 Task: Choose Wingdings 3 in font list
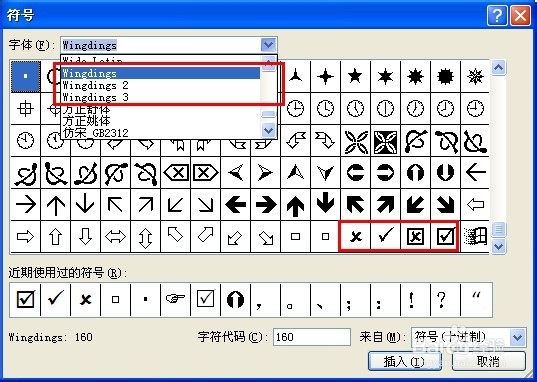(x=160, y=97)
